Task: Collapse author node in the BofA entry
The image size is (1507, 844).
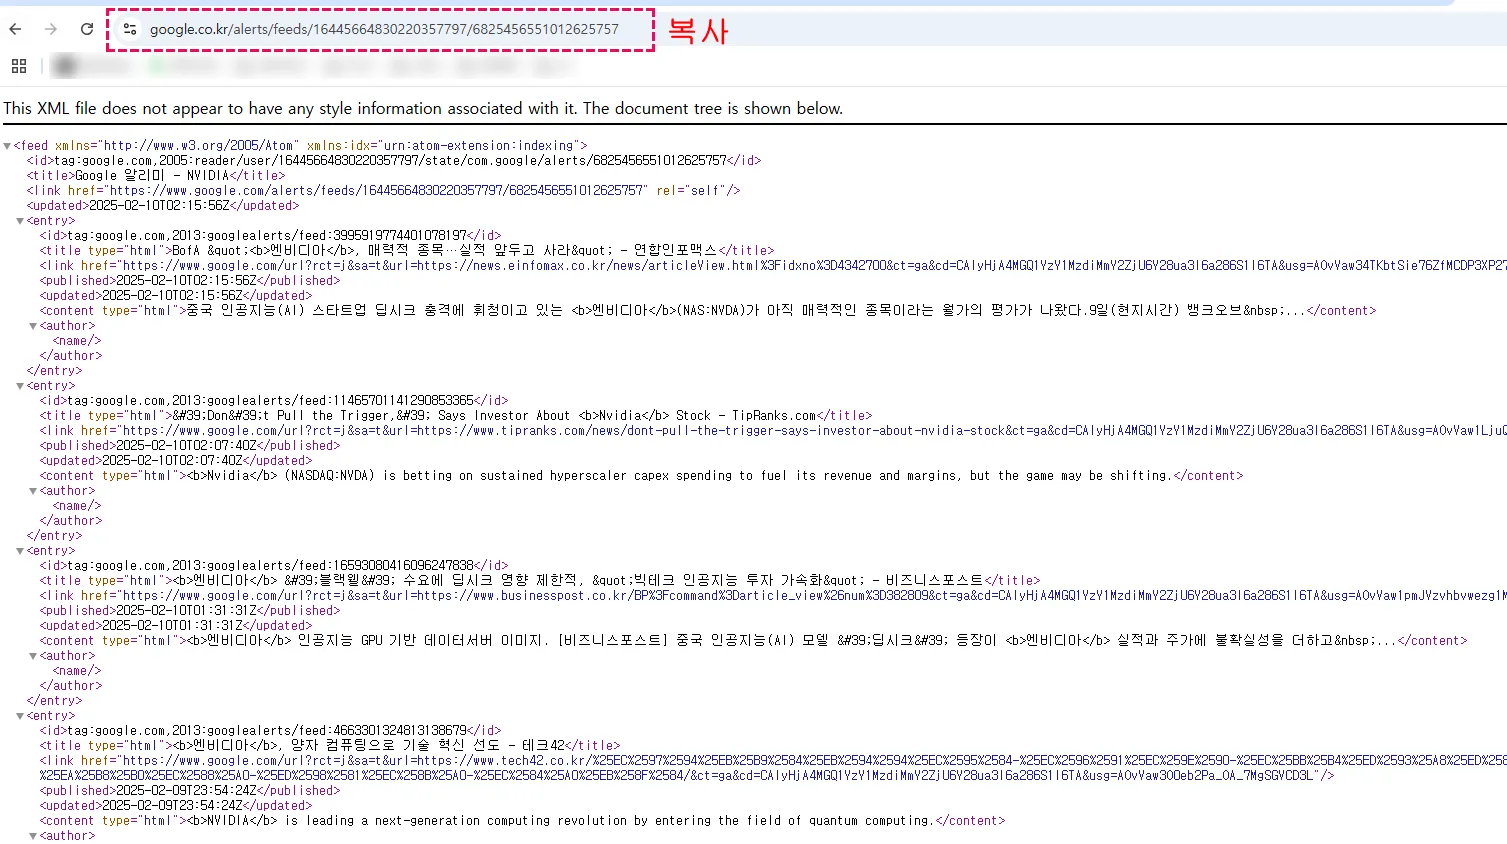Action: (33, 326)
